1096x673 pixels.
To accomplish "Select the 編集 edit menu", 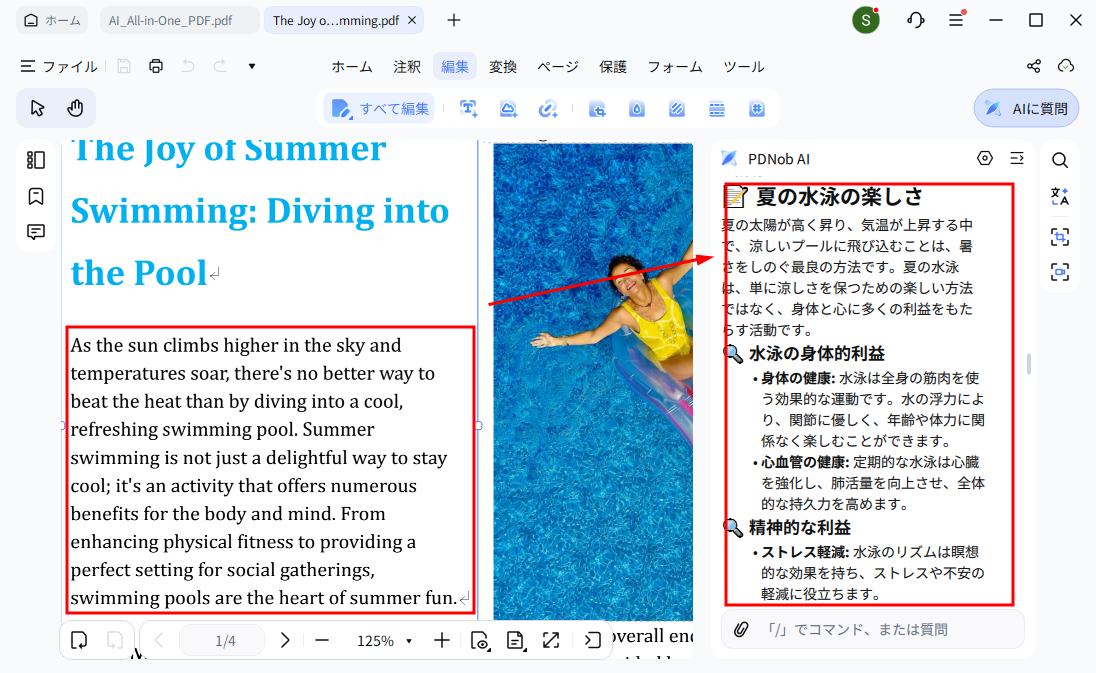I will [x=455, y=67].
